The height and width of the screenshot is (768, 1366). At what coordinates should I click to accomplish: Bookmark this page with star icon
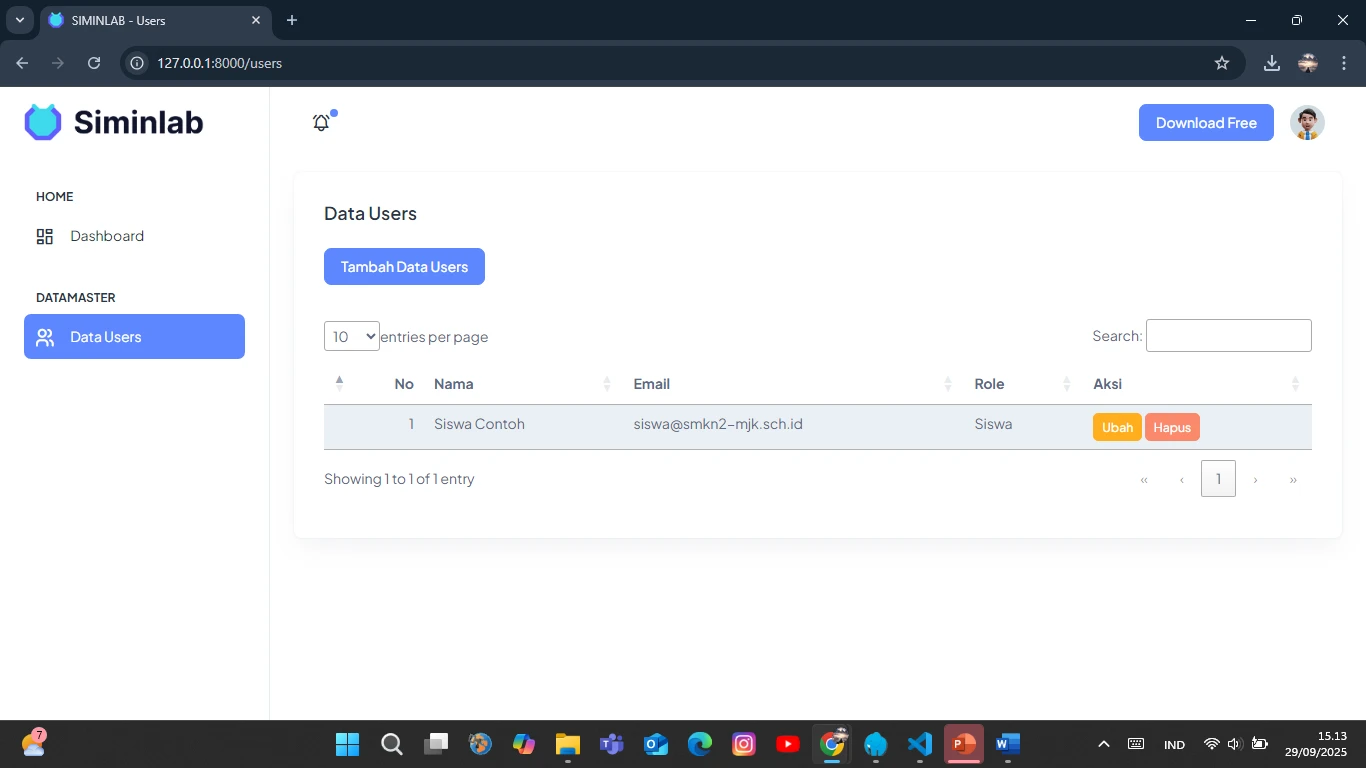coord(1221,63)
